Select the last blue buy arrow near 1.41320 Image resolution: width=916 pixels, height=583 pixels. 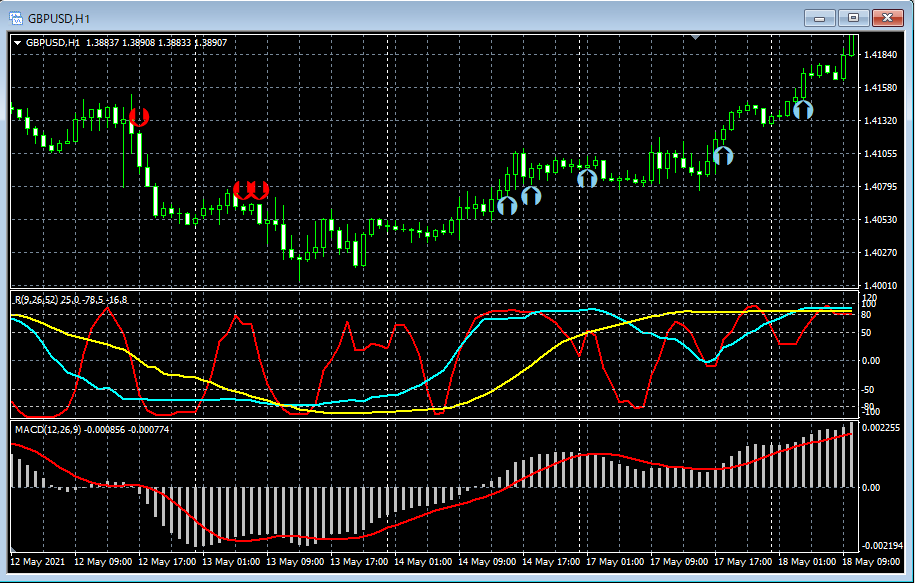pyautogui.click(x=803, y=109)
